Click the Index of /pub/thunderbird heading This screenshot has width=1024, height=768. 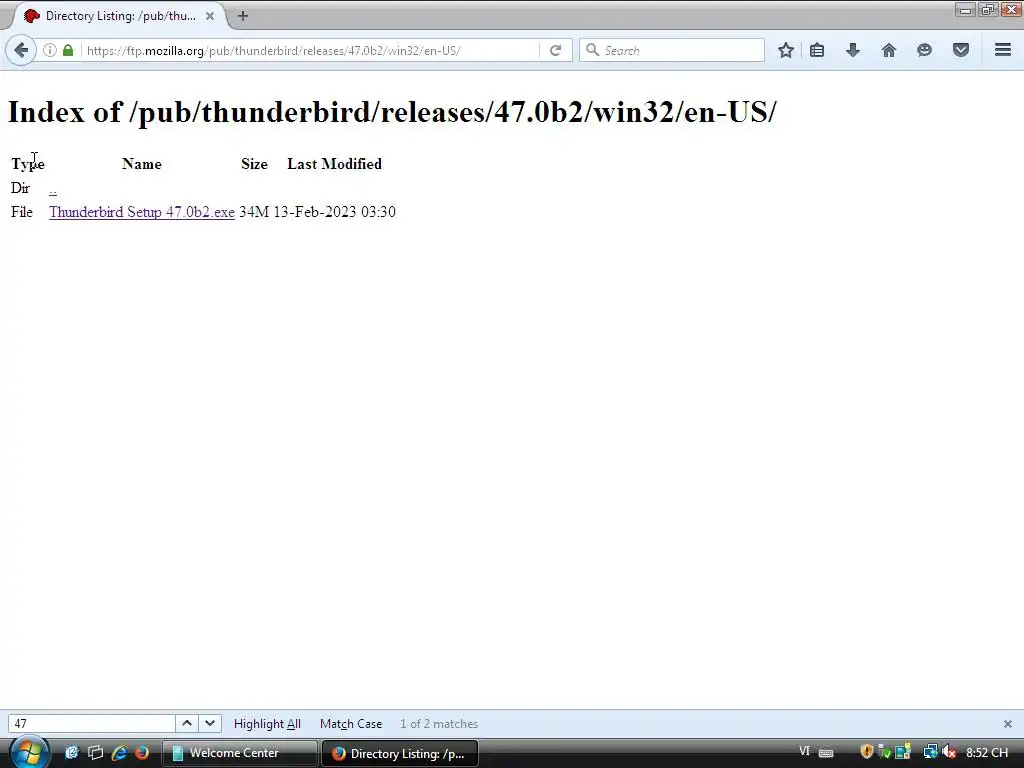(392, 112)
